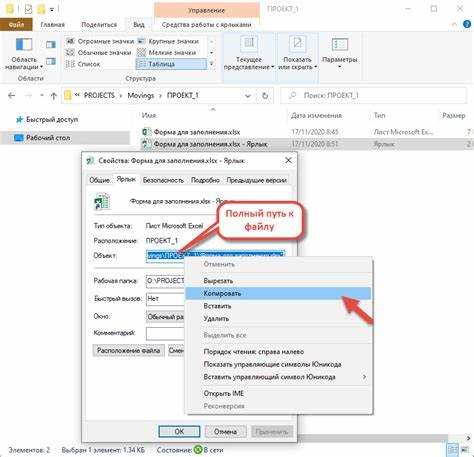The width and height of the screenshot is (474, 457).
Task: Refresh the folder view
Action: pyautogui.click(x=265, y=96)
